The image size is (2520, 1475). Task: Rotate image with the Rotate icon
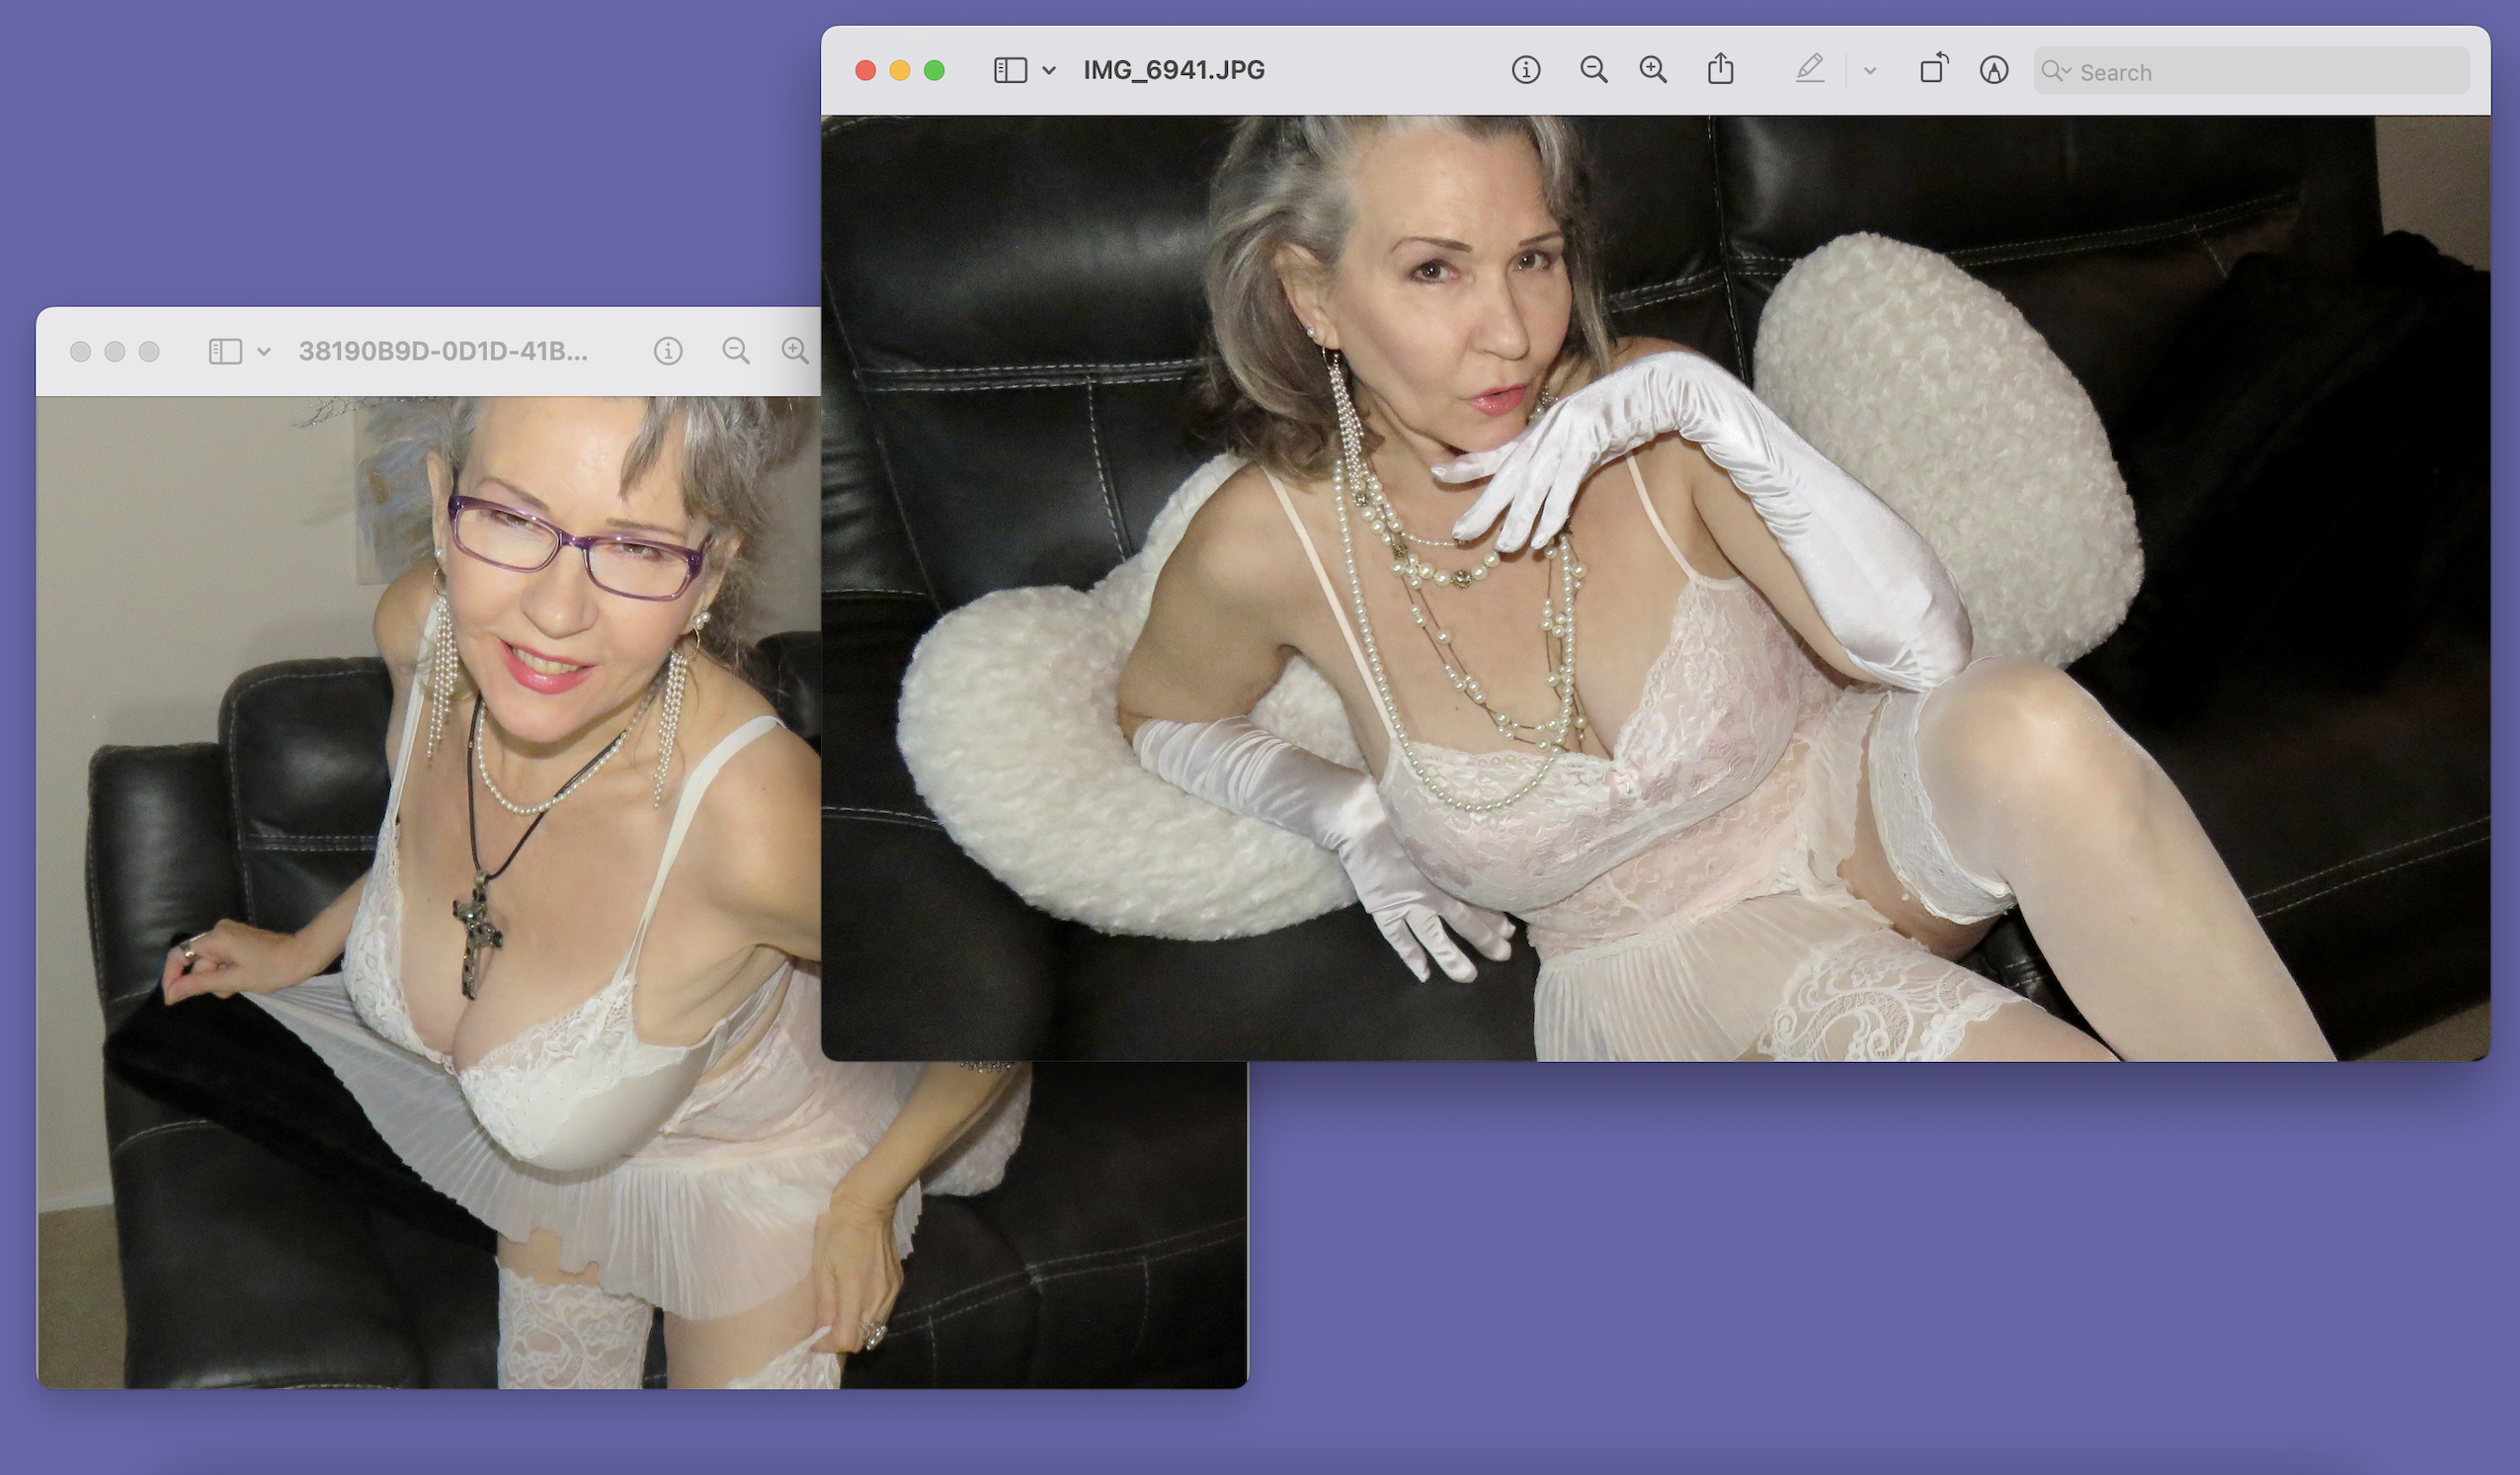click(1933, 69)
